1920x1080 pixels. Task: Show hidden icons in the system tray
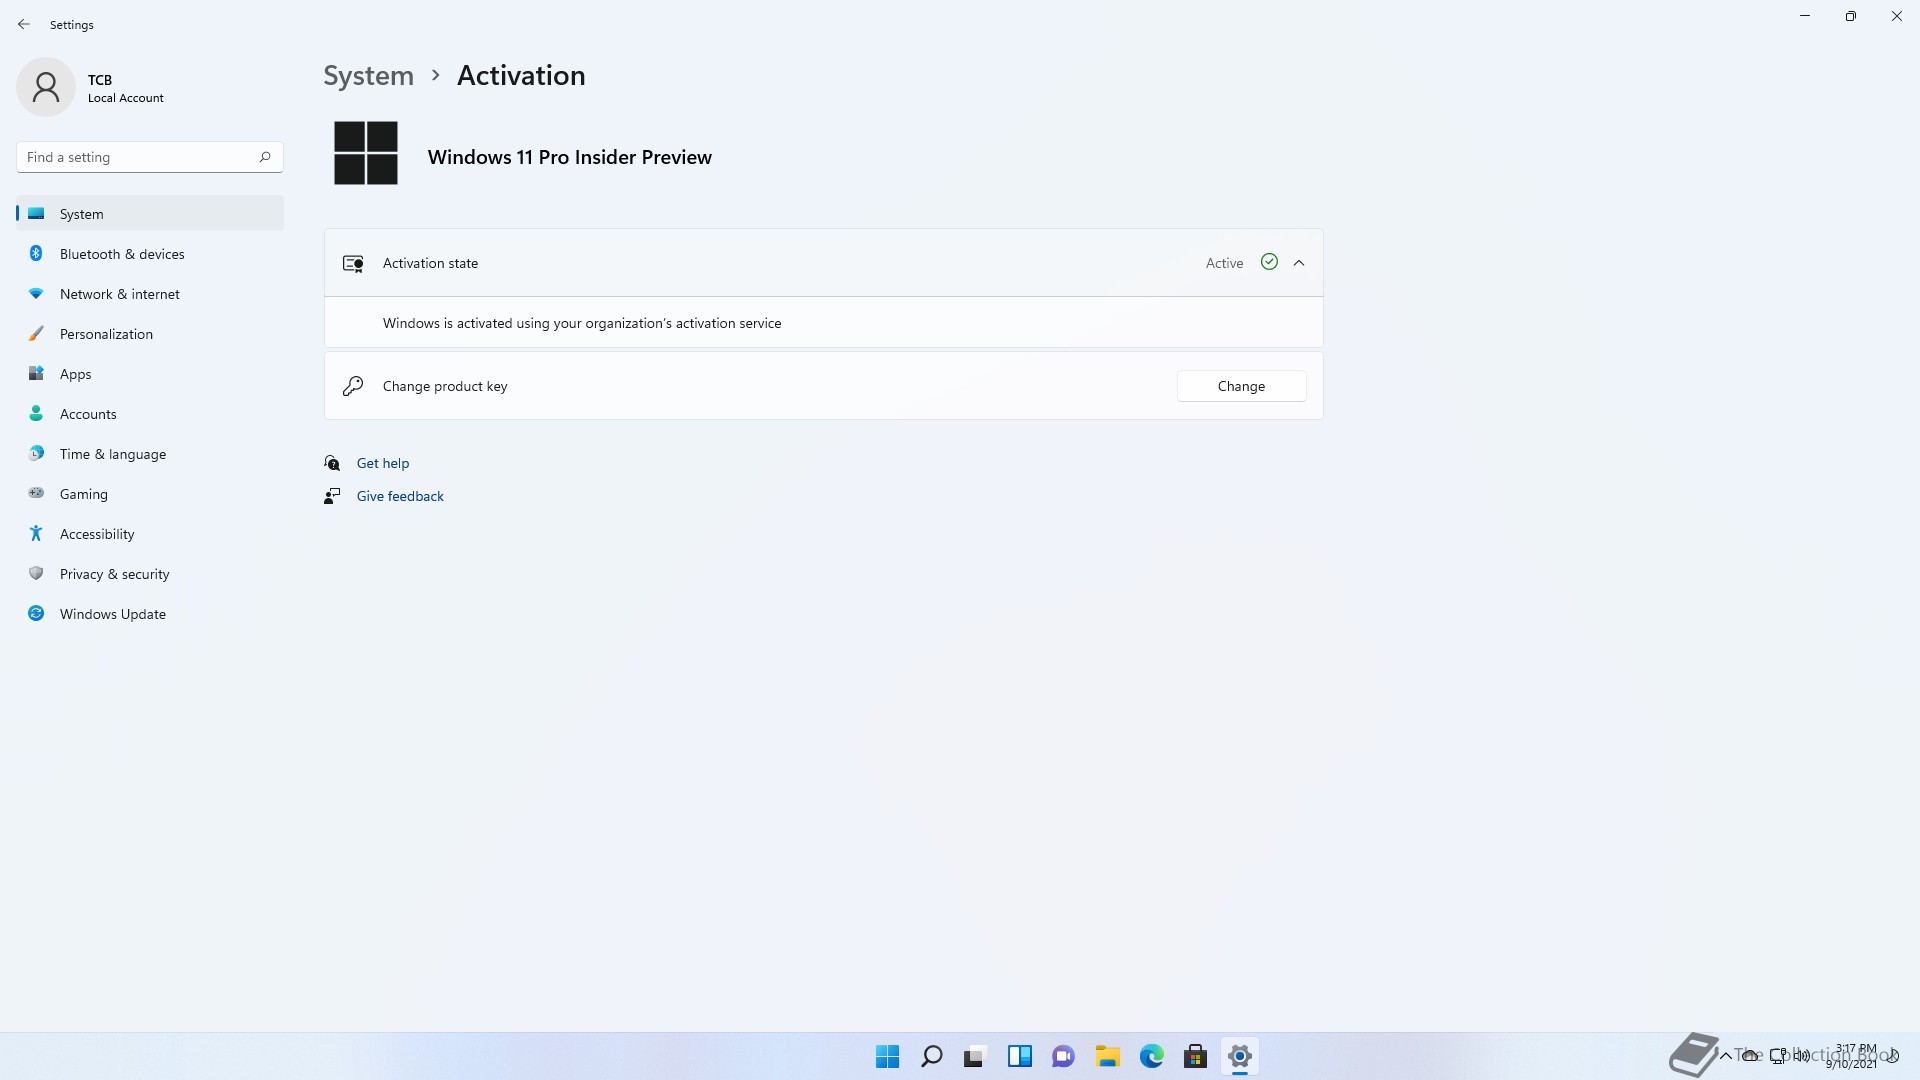click(1725, 1056)
